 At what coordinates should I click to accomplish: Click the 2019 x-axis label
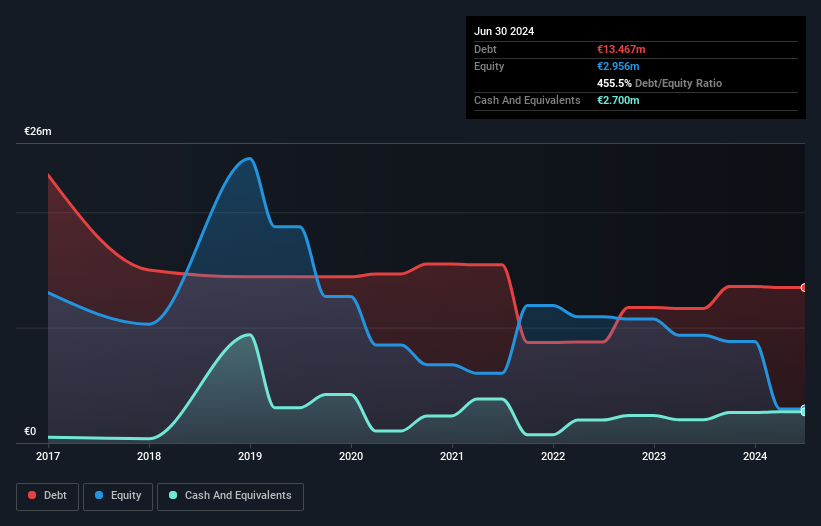click(250, 456)
